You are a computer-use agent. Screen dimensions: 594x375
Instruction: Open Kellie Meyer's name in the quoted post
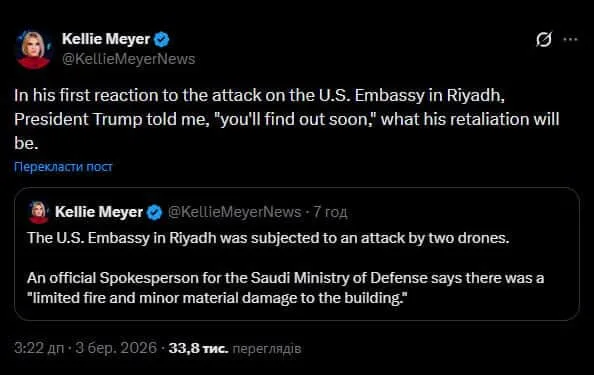tap(99, 212)
